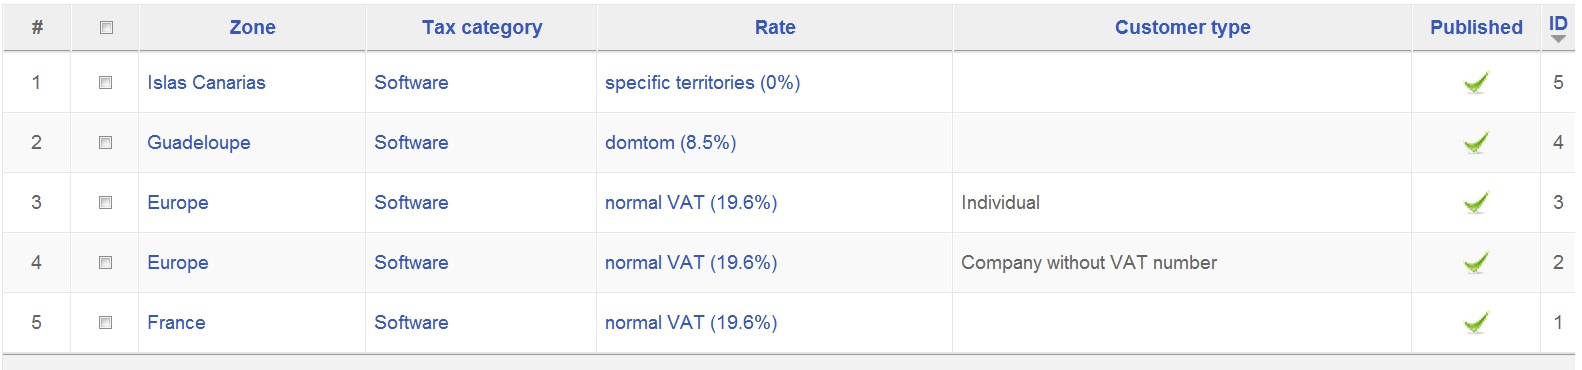Unpublish the Guadeloupe tax rule
1582x370 pixels.
1476,143
